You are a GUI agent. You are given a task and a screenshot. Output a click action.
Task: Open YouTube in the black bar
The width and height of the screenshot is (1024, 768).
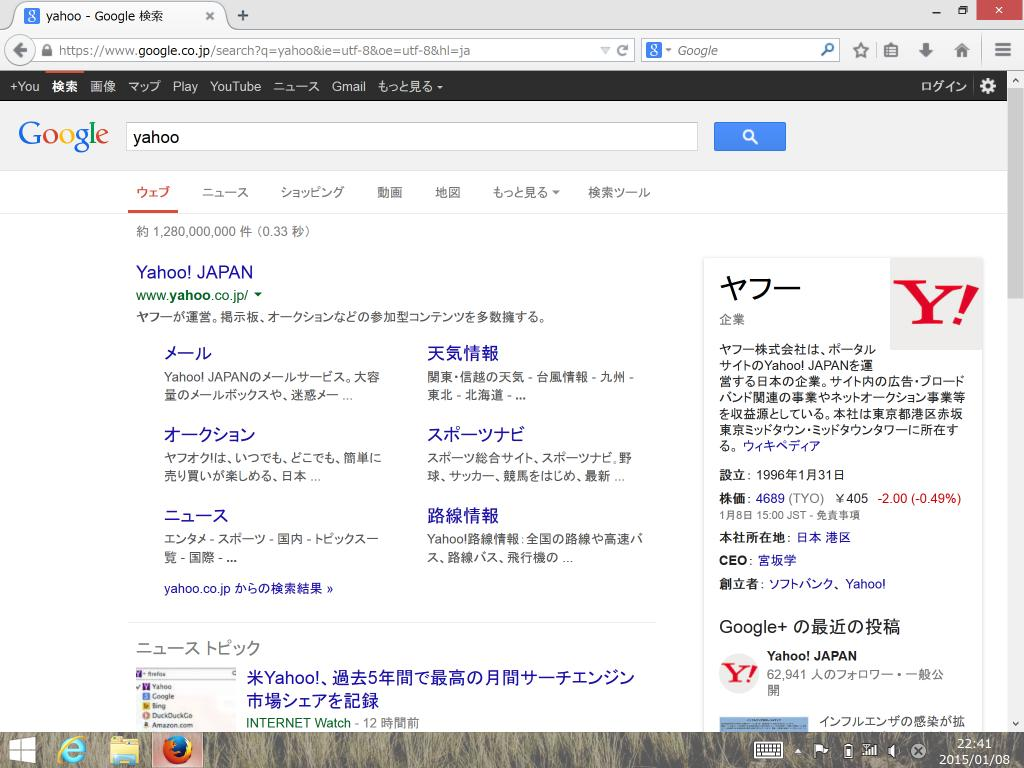click(235, 86)
